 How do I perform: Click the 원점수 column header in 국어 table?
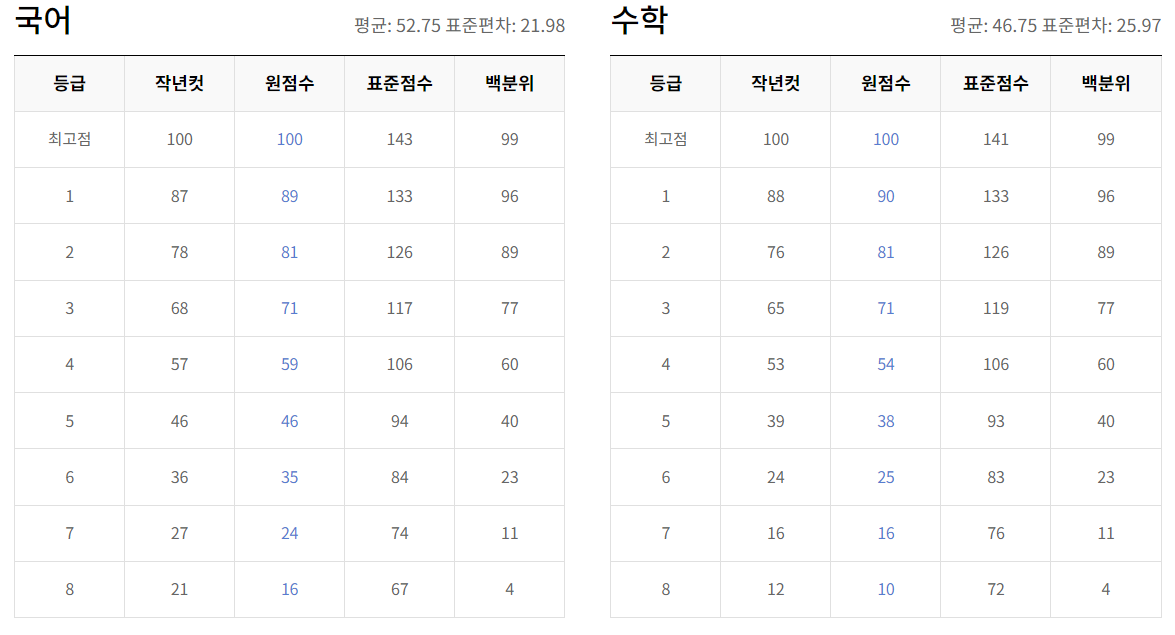coord(289,83)
